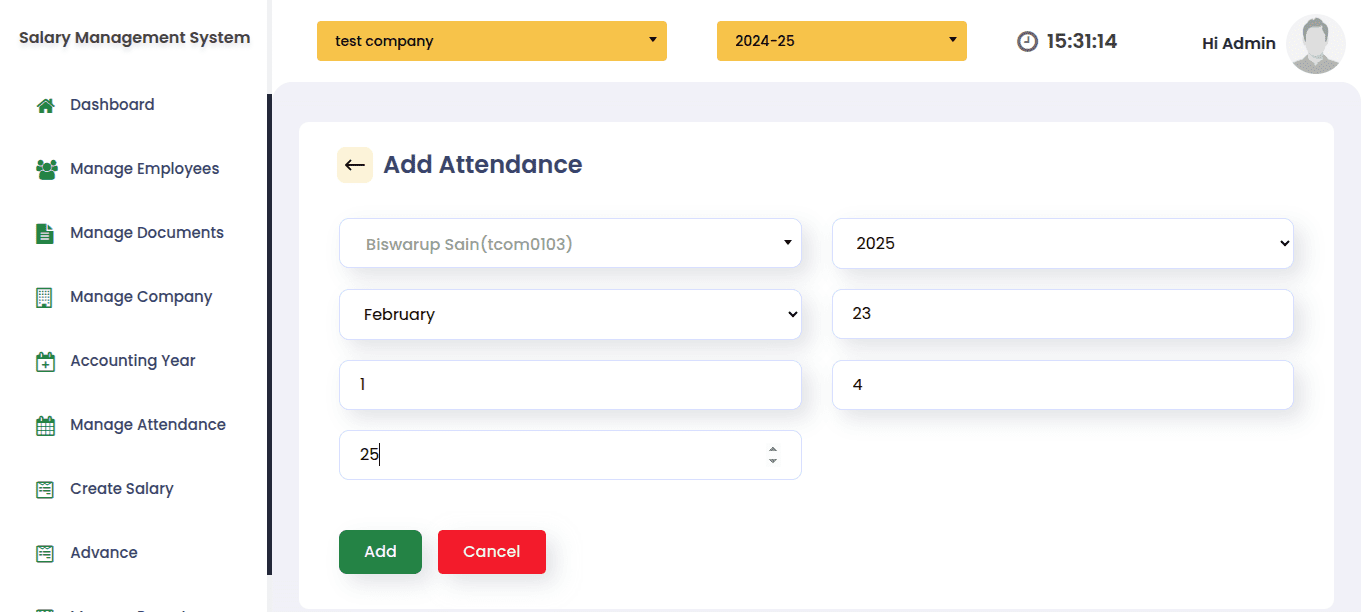Open the test company dropdown

click(x=491, y=41)
